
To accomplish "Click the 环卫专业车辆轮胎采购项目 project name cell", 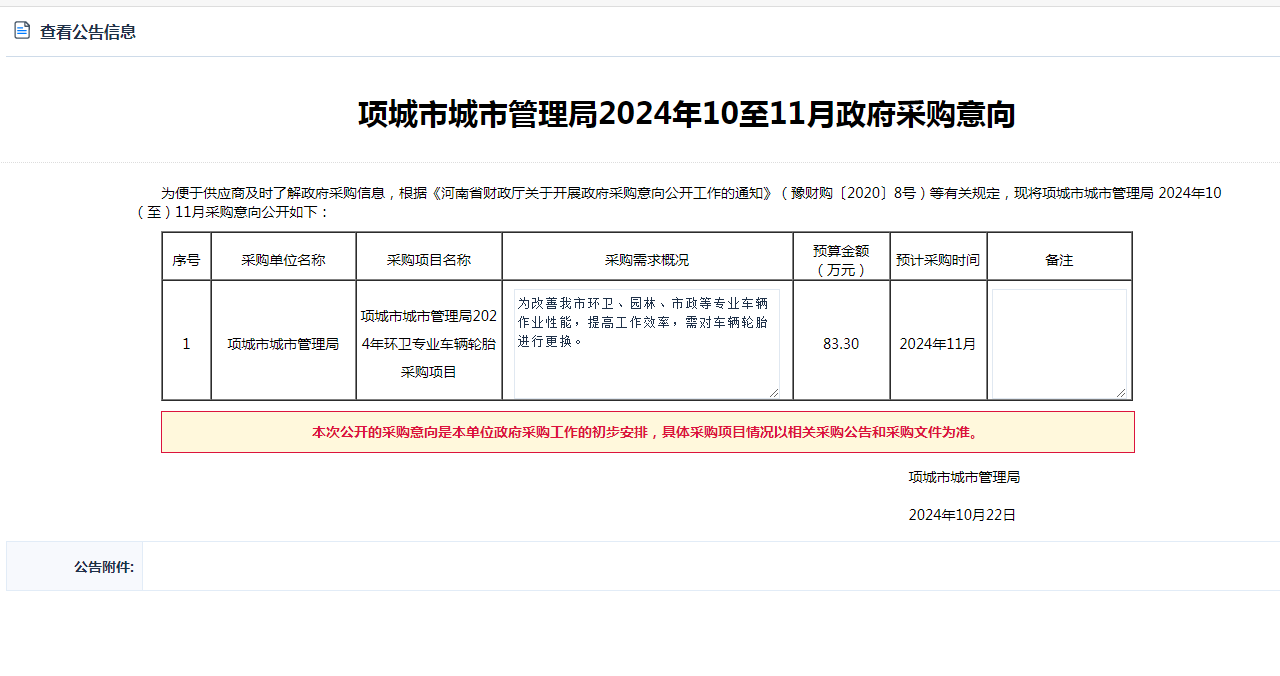I will [429, 344].
